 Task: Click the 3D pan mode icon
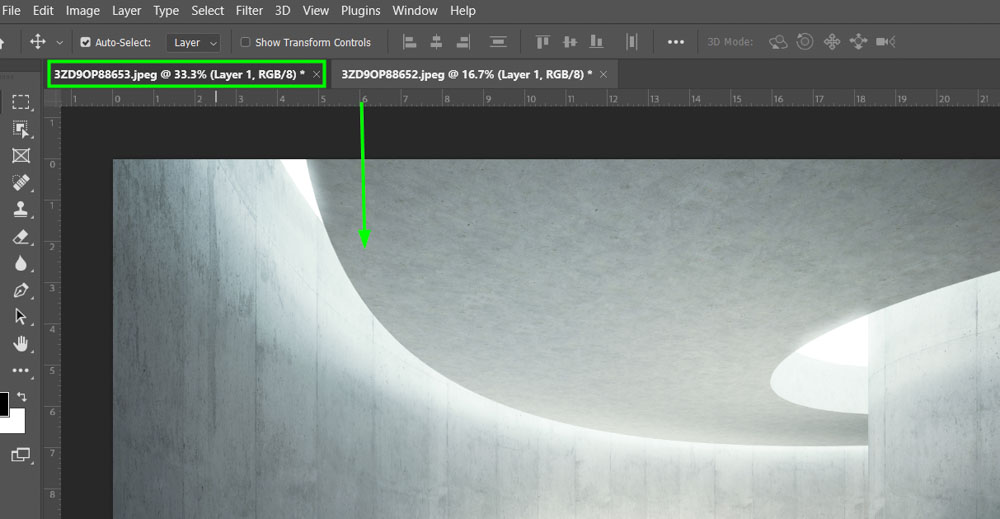pyautogui.click(x=832, y=42)
